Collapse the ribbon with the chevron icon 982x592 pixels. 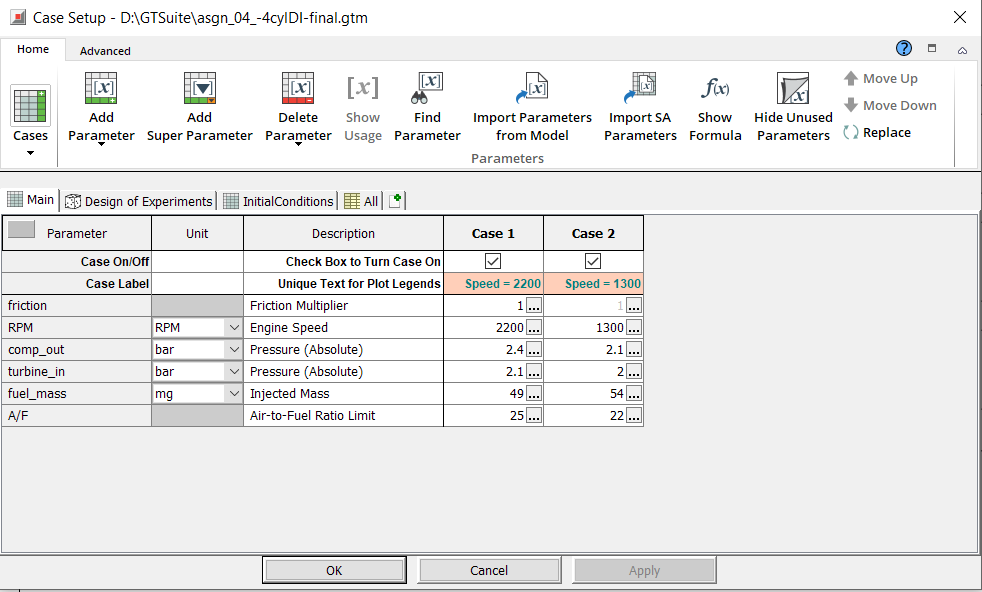point(962,50)
